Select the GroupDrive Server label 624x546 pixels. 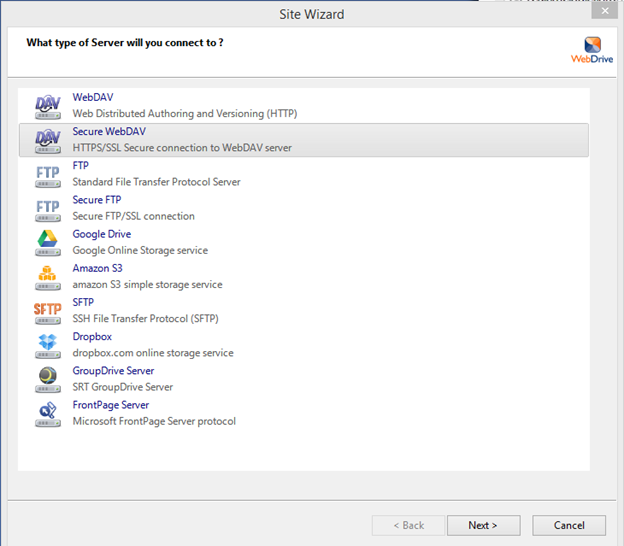click(113, 371)
